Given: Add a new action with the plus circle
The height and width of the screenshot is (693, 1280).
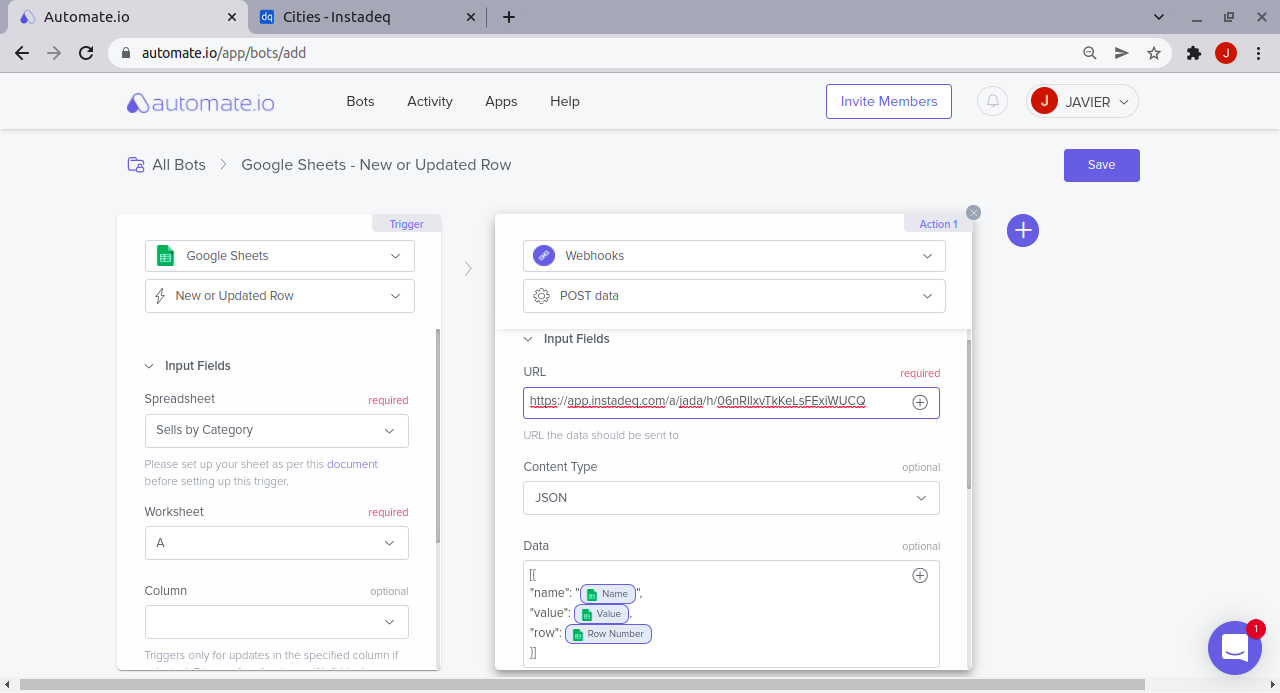Looking at the screenshot, I should click(x=1023, y=230).
